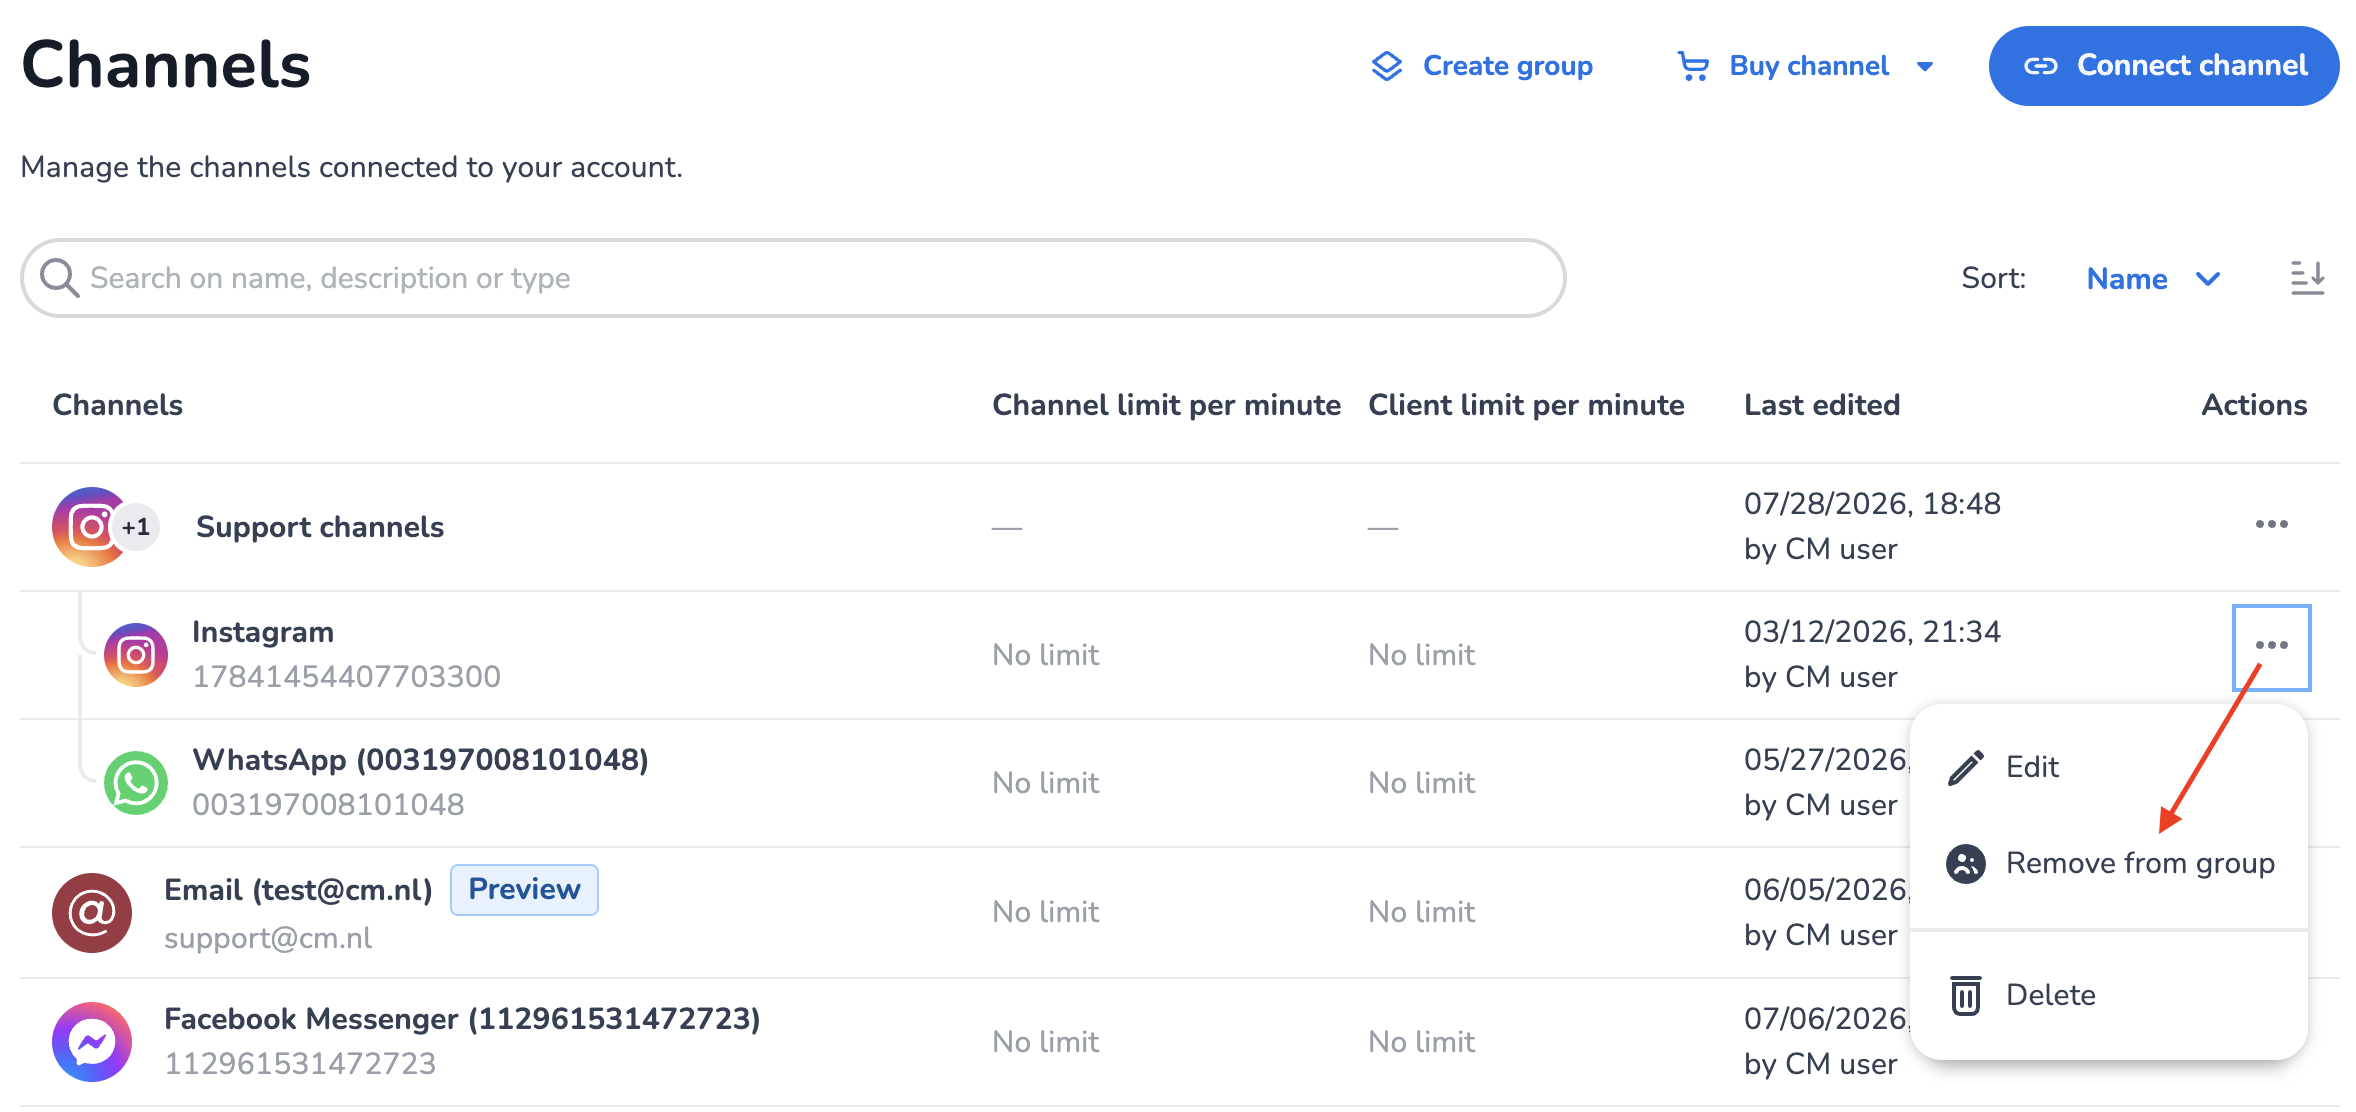2356x1112 pixels.
Task: Choose Delete from the context menu
Action: 2108,995
